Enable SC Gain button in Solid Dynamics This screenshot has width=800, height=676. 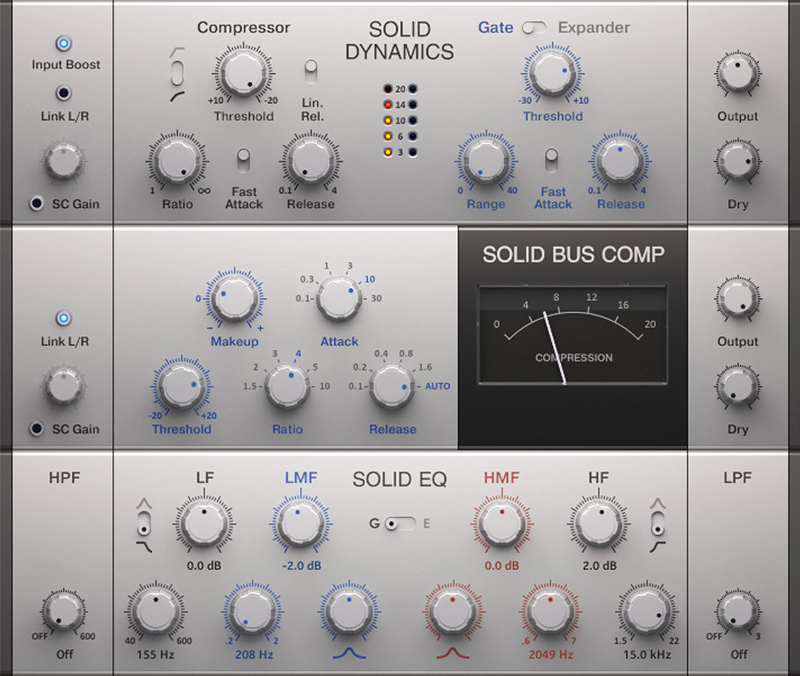click(x=36, y=203)
